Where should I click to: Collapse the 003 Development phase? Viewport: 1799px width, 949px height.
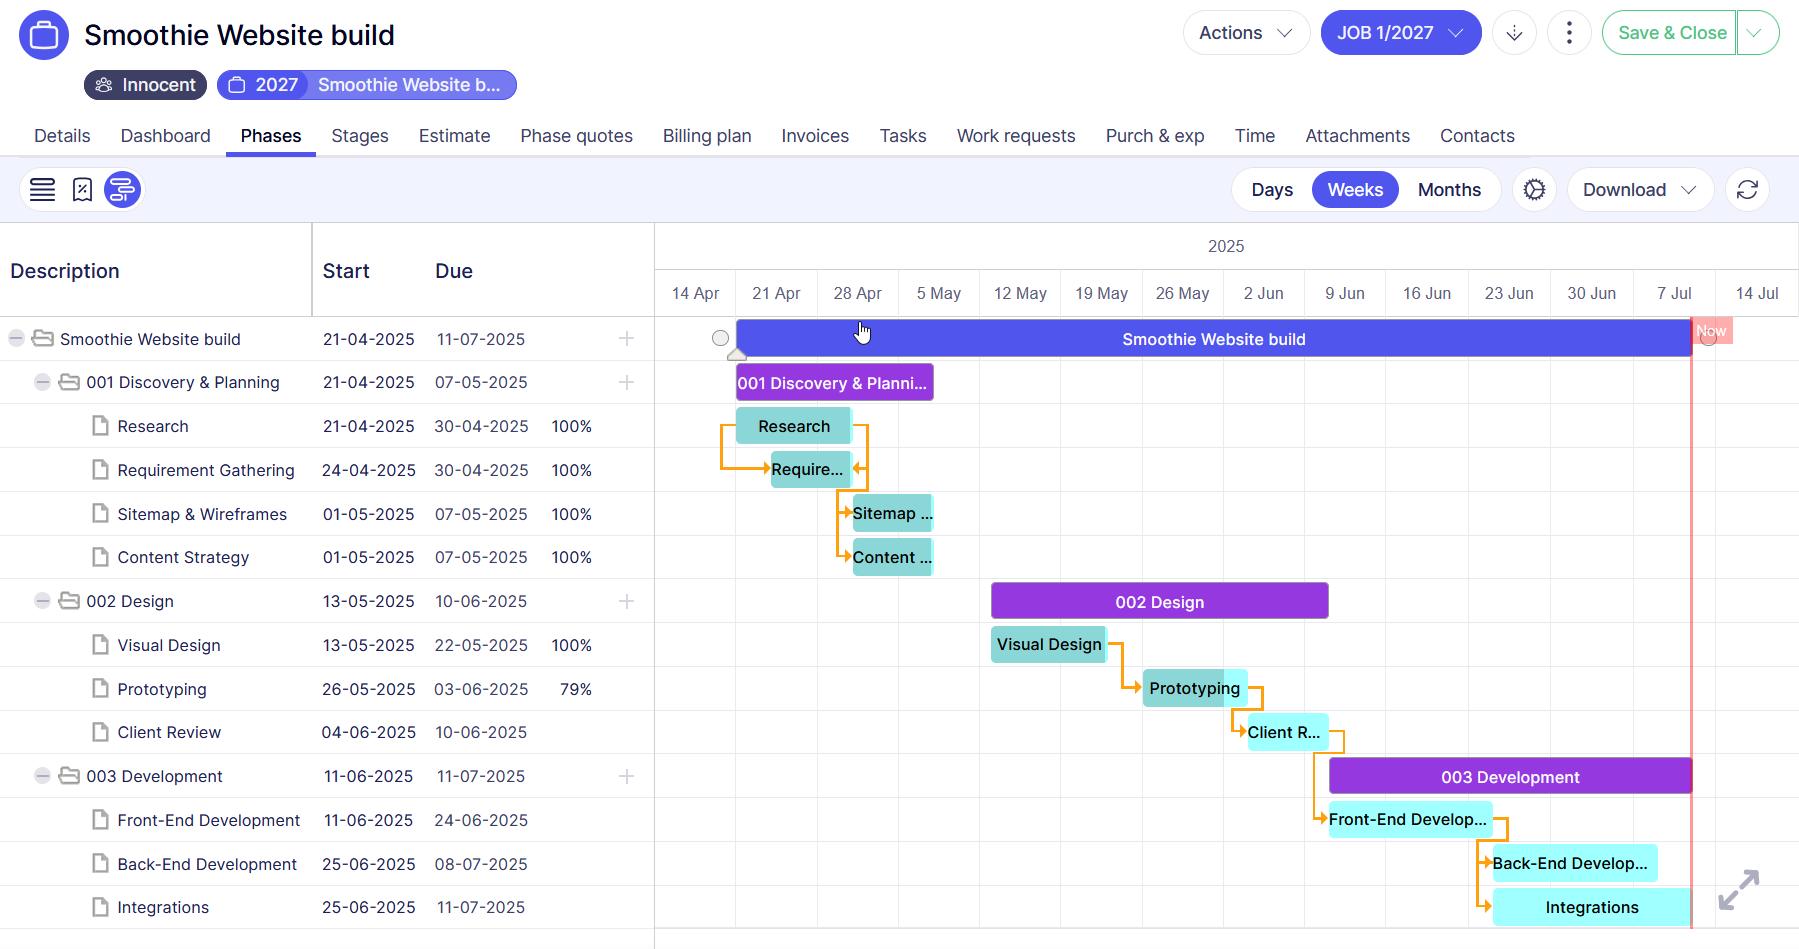(x=42, y=776)
